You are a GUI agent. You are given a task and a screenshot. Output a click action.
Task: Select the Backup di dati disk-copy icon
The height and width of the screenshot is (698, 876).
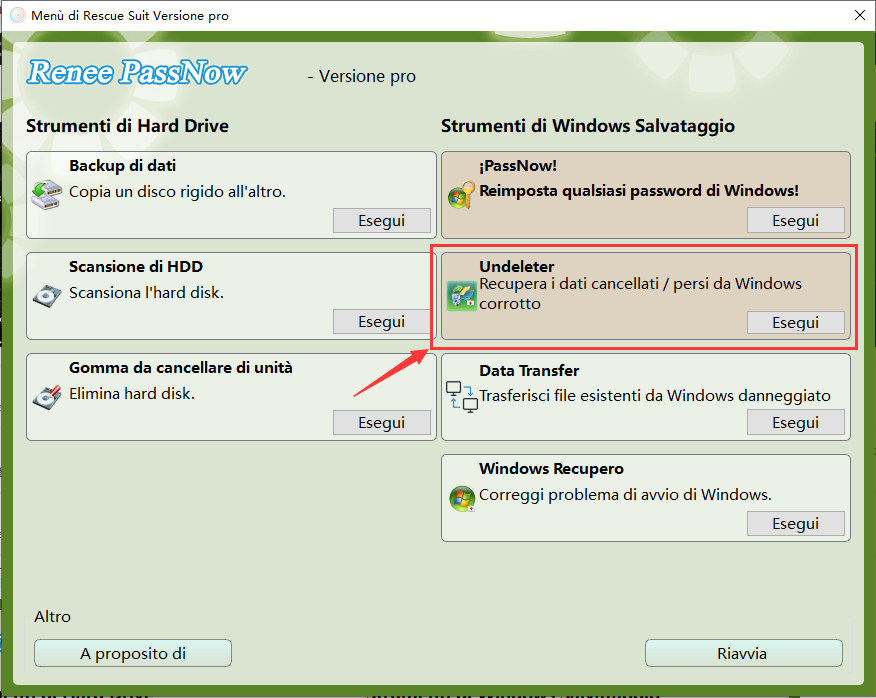click(x=46, y=195)
